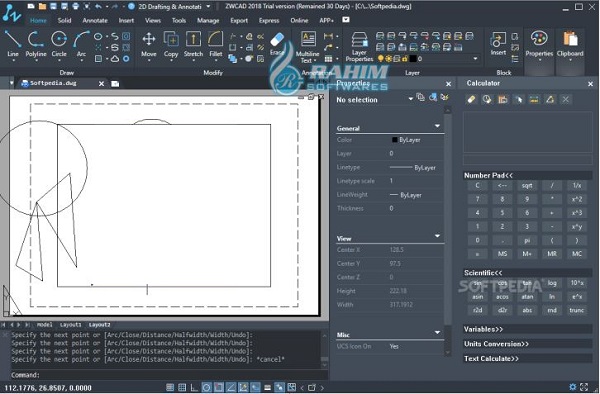This screenshot has width=600, height=394.
Task: Expand Units Conversion section
Action: pyautogui.click(x=528, y=344)
